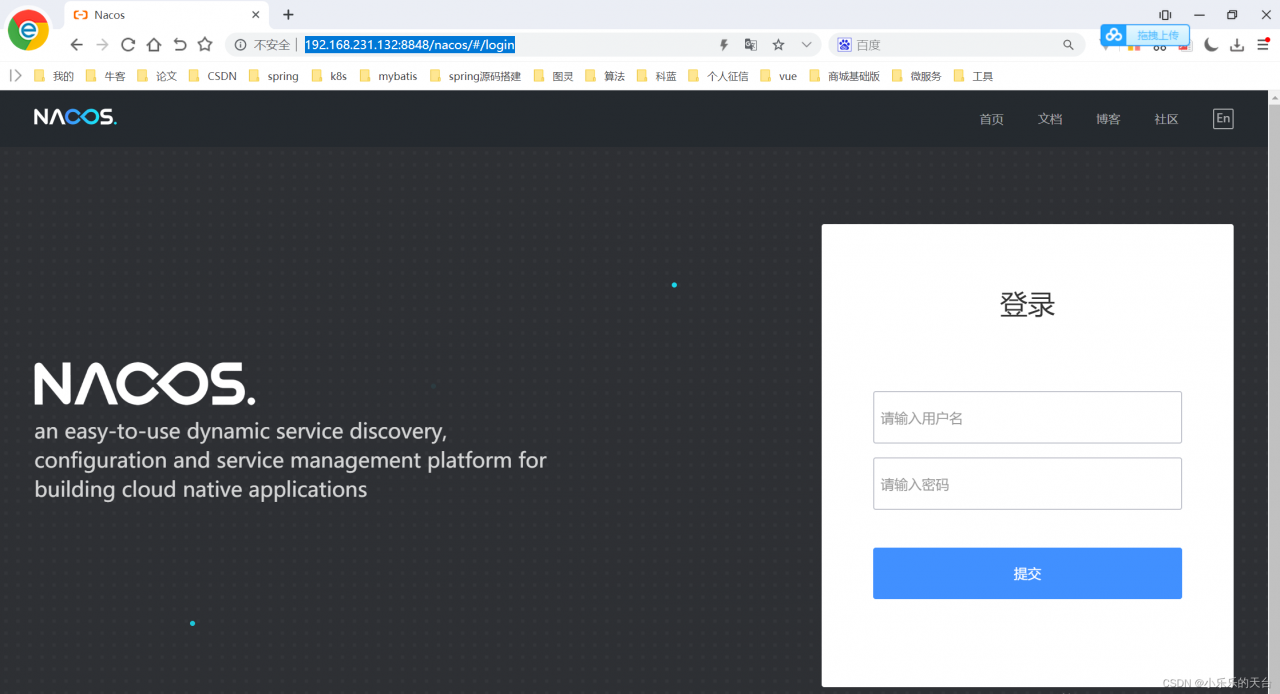This screenshot has height=694, width=1280.
Task: Open the 工具 bookmark folder
Action: click(974, 76)
